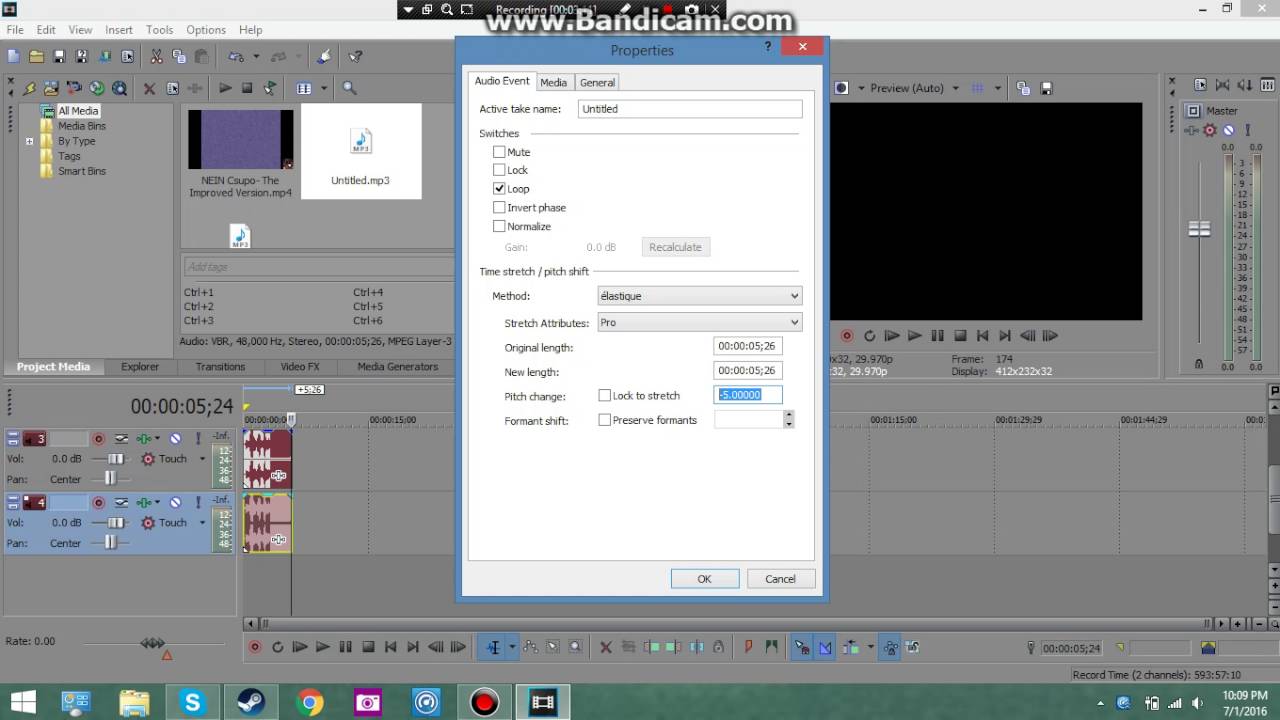Click the Lock event padlock icon
The width and height of the screenshot is (1280, 720).
tap(718, 647)
